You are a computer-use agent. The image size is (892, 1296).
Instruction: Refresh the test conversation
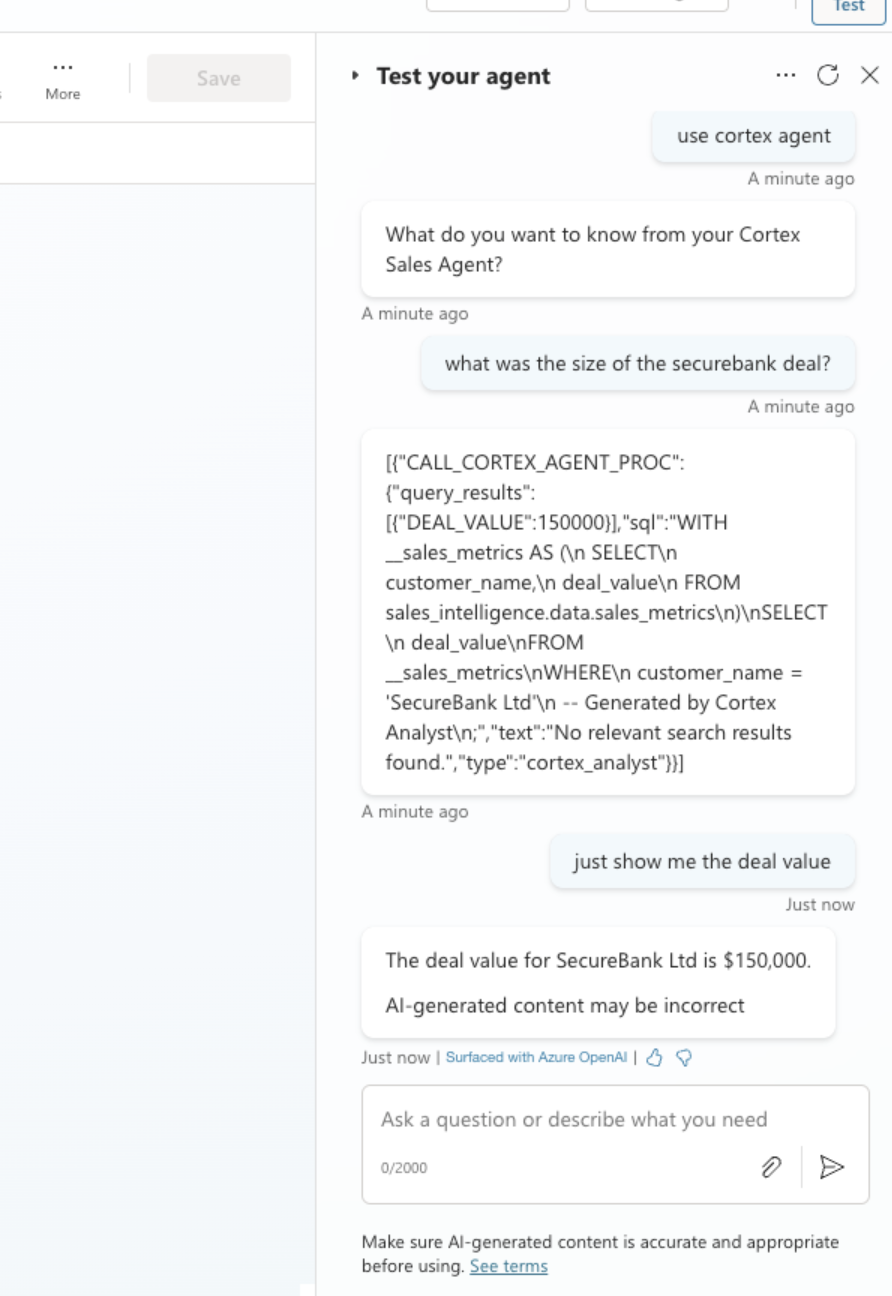(x=827, y=75)
